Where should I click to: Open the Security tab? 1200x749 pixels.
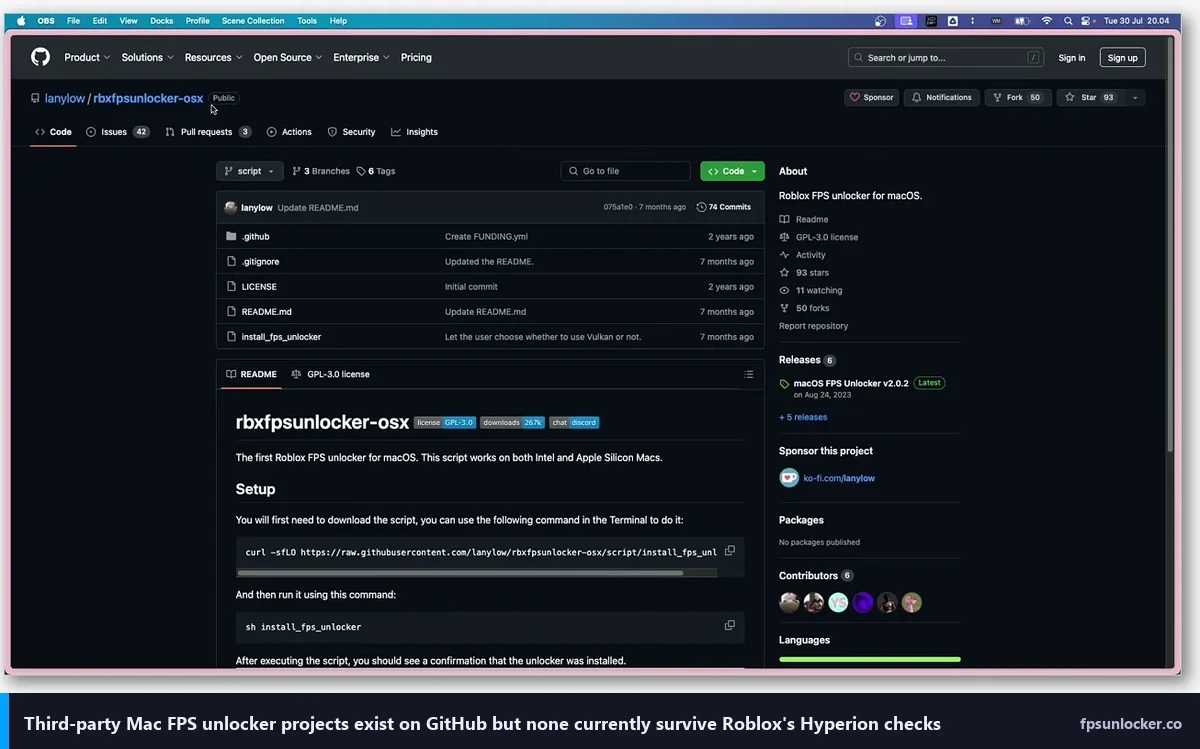(x=351, y=132)
